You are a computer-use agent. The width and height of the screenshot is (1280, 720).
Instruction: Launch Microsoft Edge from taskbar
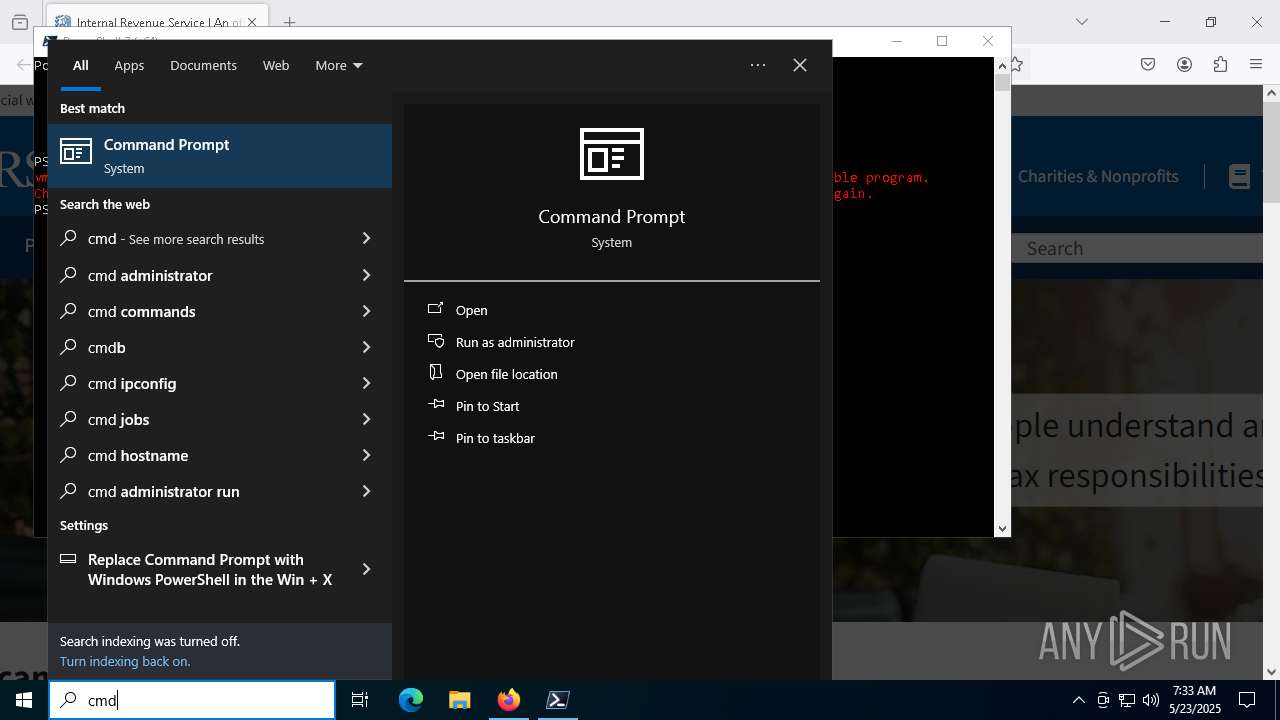(x=411, y=700)
